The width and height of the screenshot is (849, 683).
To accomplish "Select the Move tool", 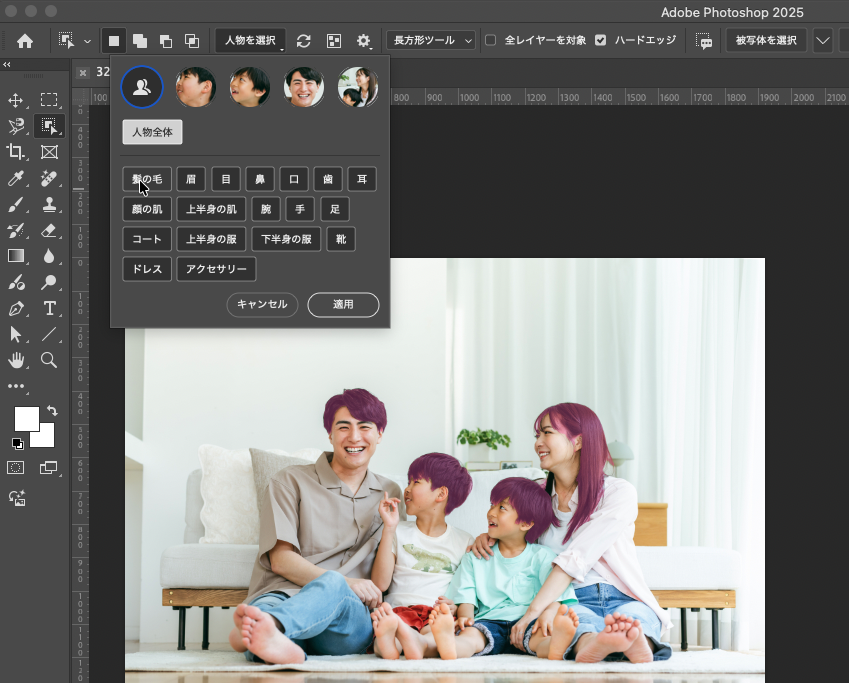I will (x=16, y=100).
